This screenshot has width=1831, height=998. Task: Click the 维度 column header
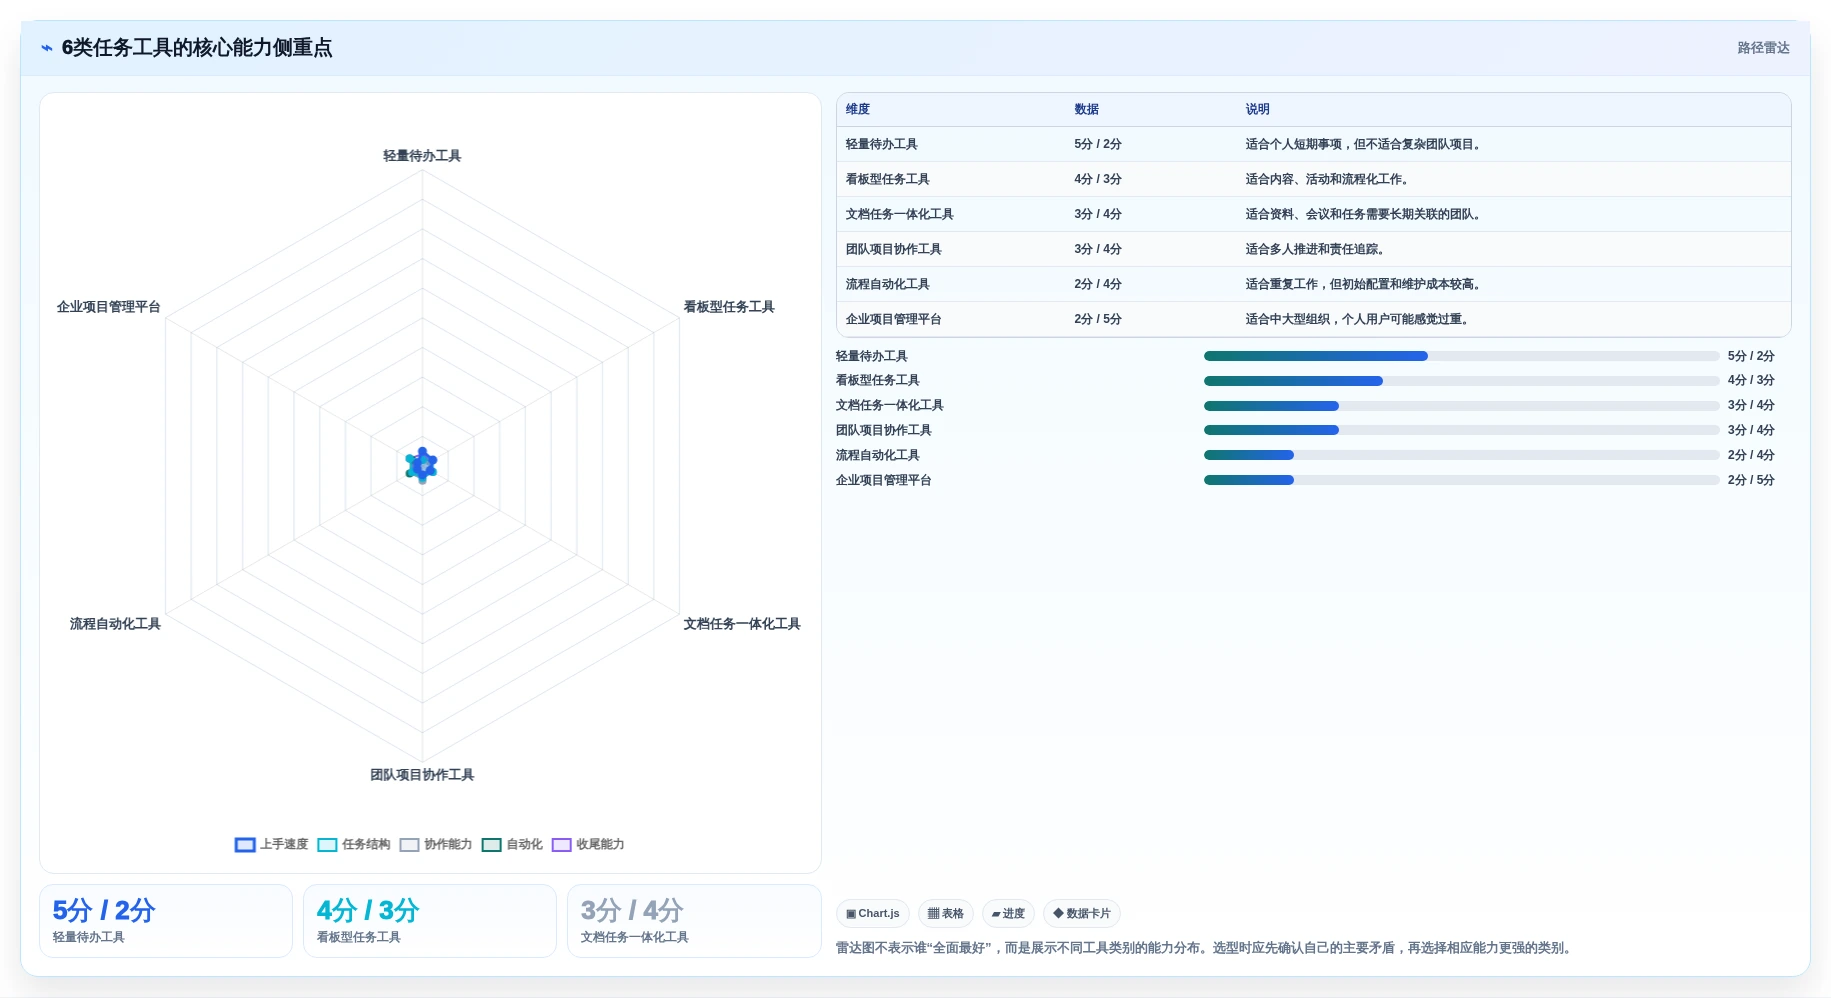click(x=858, y=109)
